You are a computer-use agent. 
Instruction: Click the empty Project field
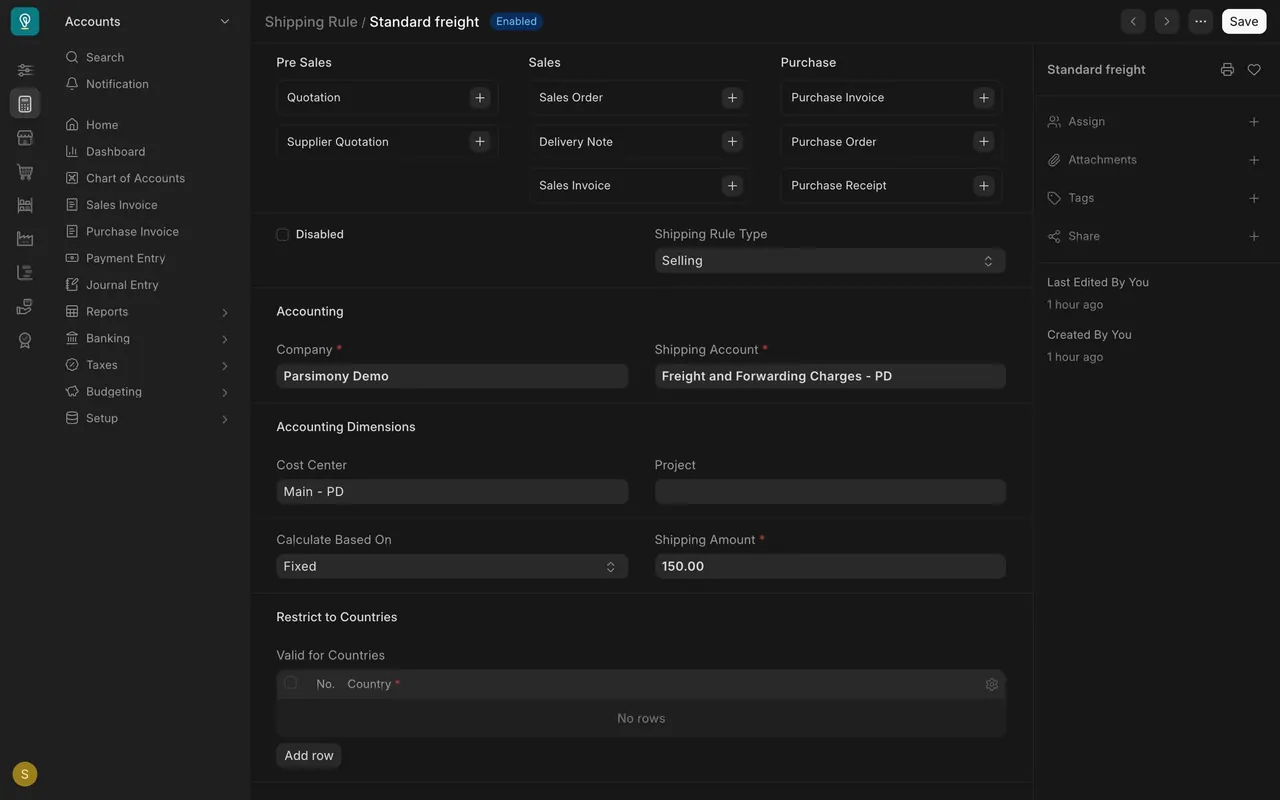tap(830, 492)
